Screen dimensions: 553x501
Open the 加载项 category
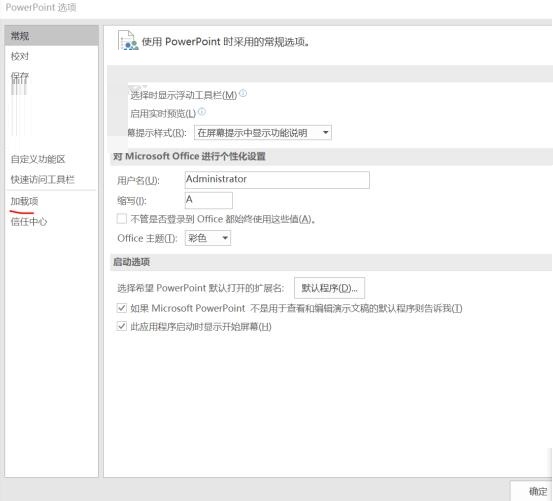24,201
